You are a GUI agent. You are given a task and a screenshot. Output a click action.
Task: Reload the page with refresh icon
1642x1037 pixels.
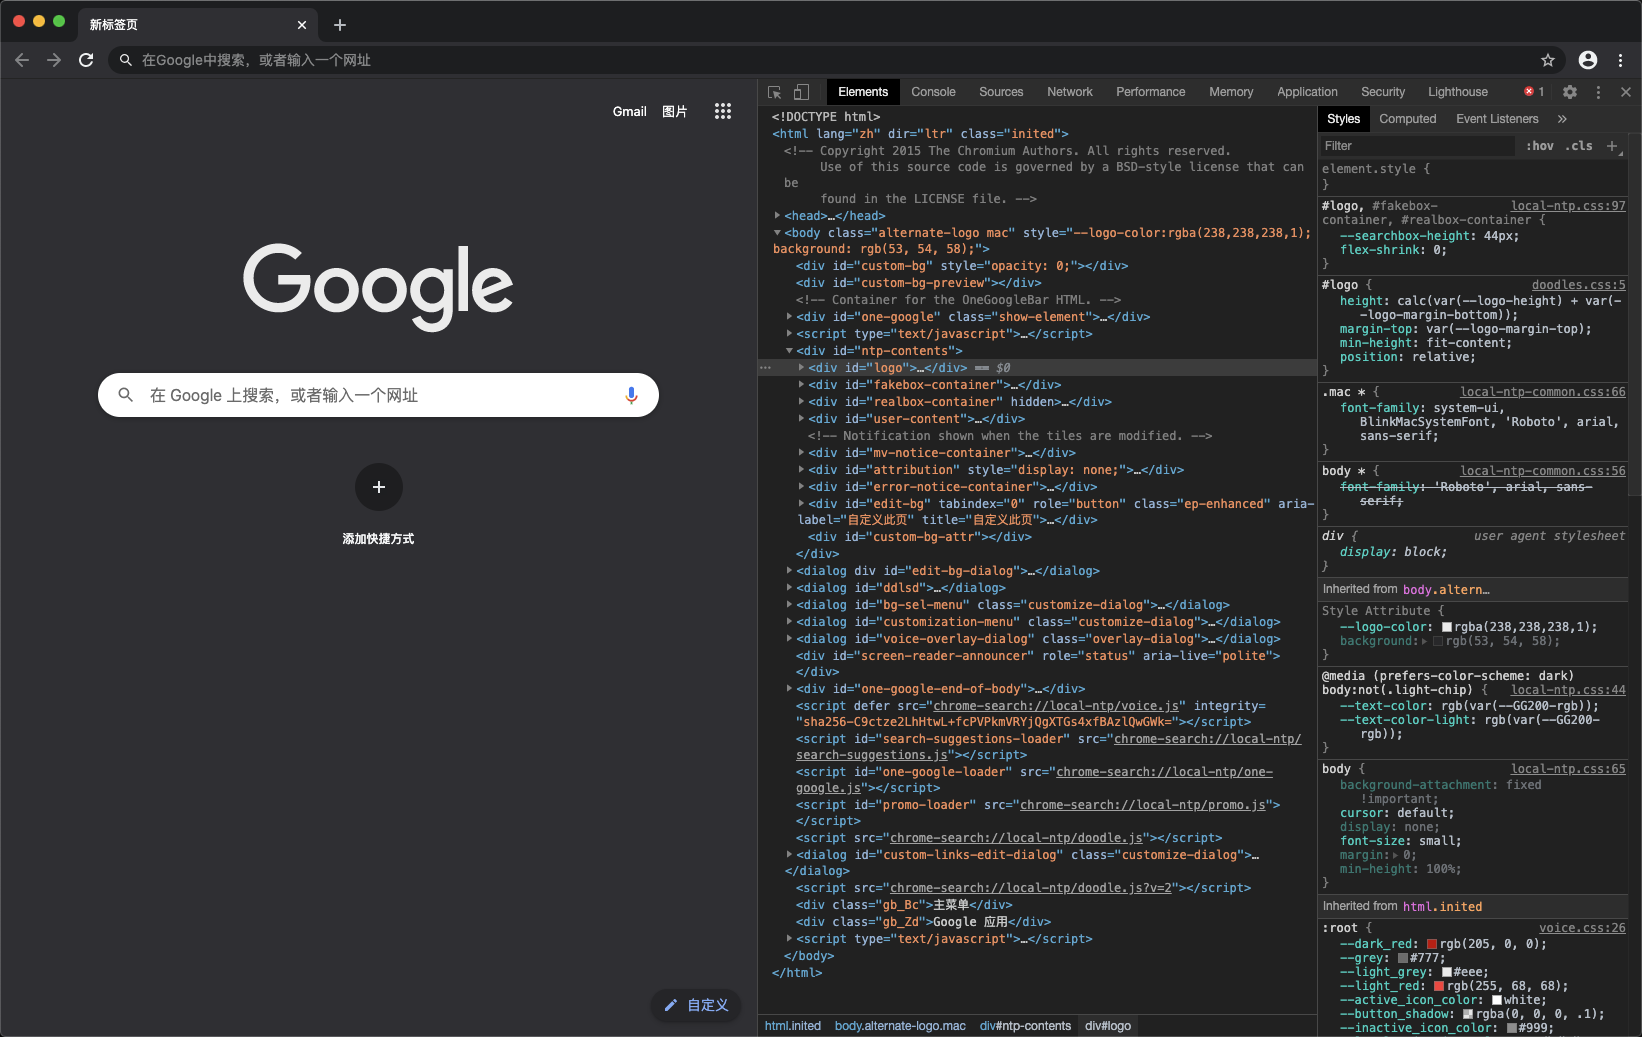[x=86, y=60]
